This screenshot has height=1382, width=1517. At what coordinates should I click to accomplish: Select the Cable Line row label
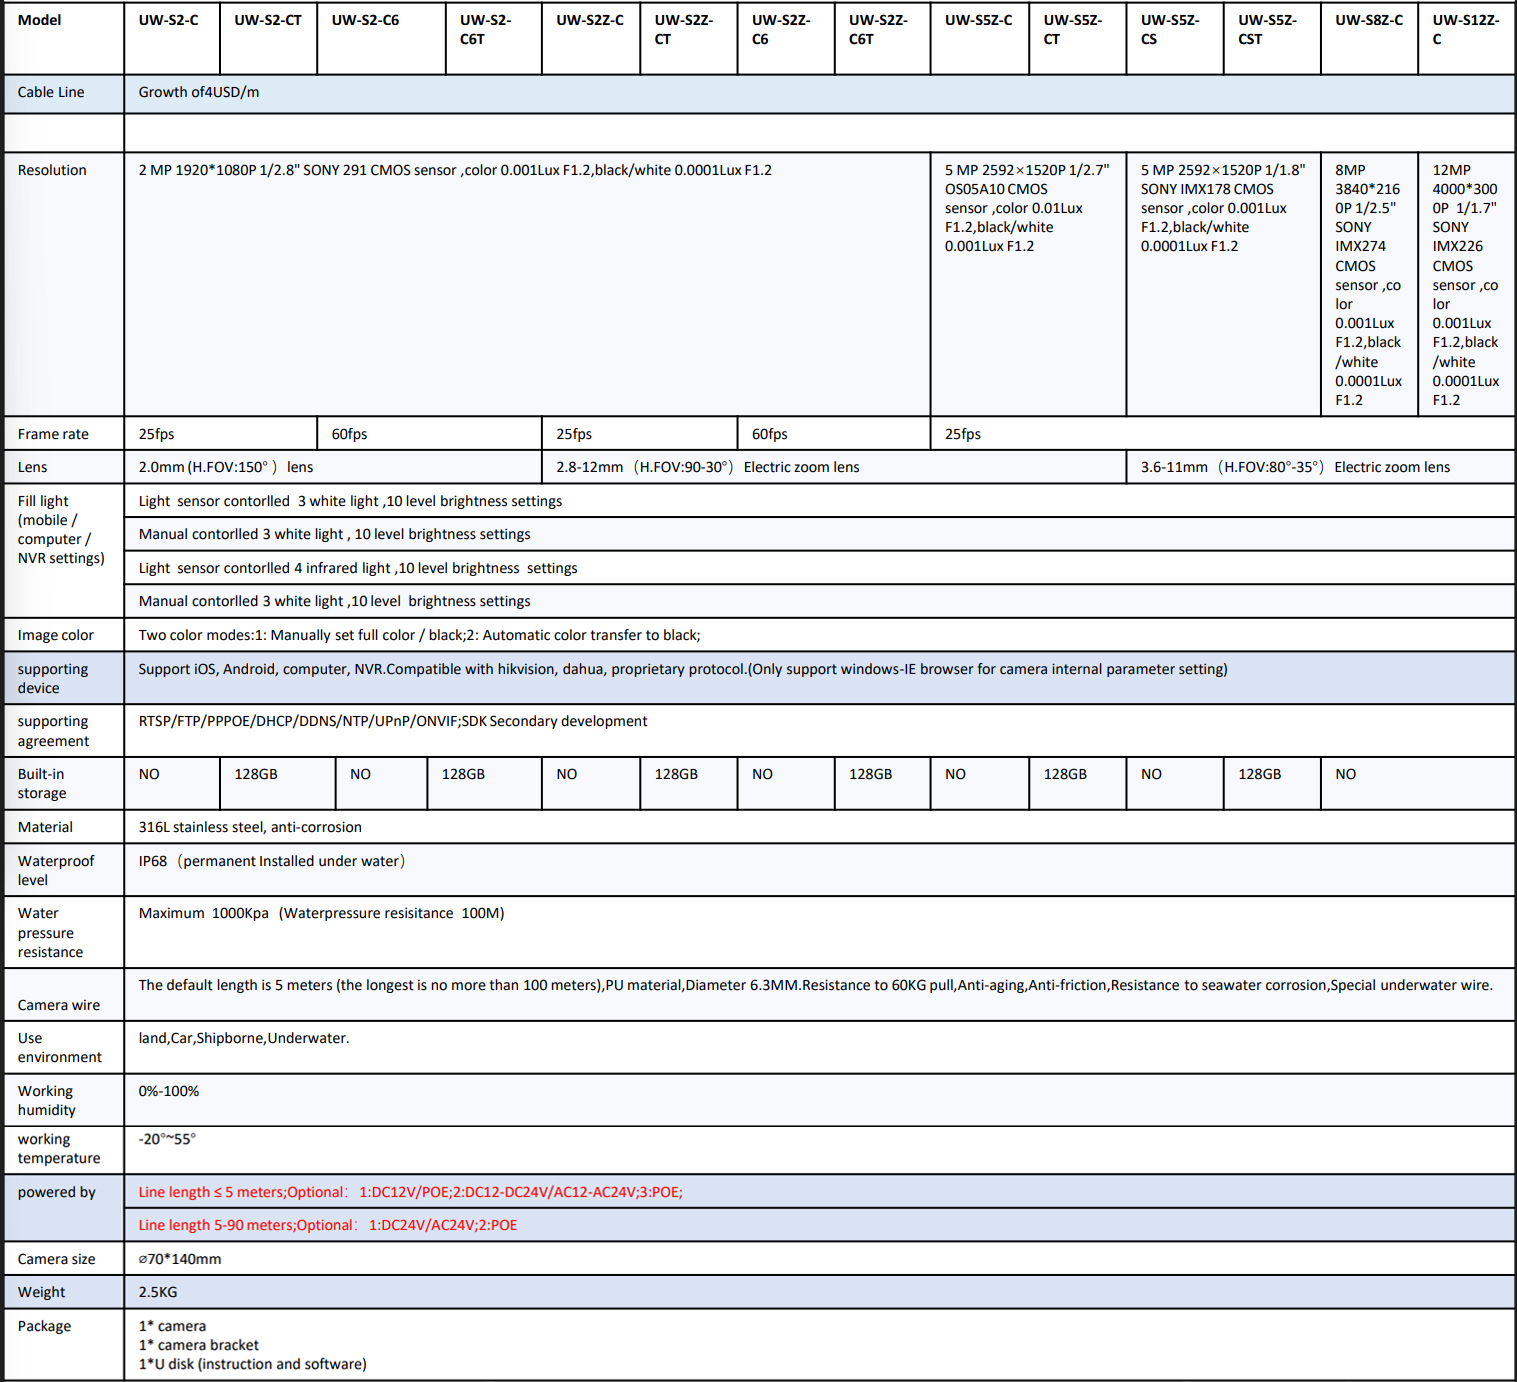tap(51, 92)
